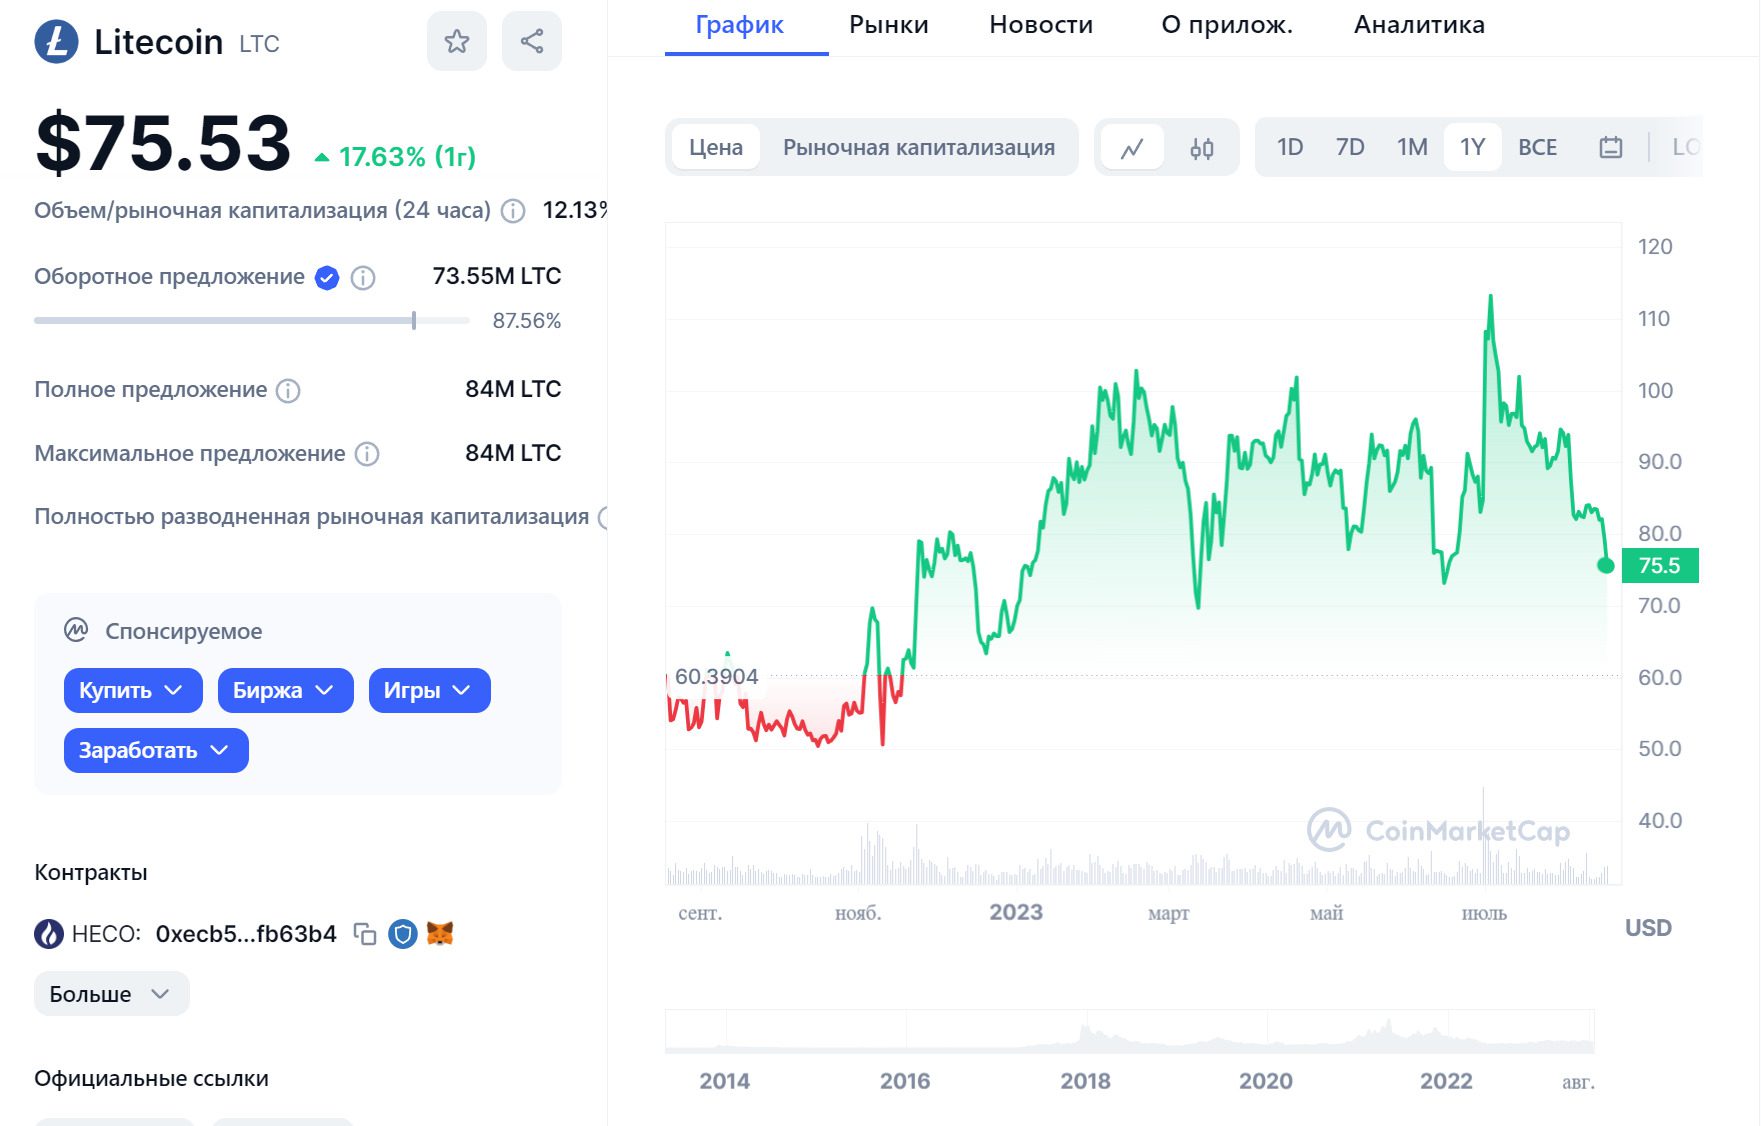Show info icon for Оборотное предложение

363,278
